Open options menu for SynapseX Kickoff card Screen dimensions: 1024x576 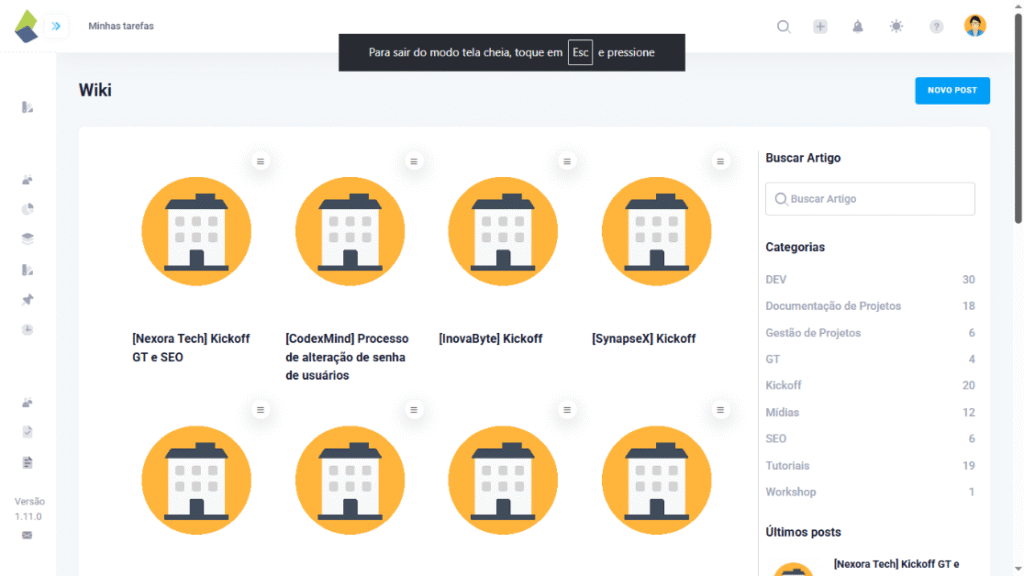point(720,161)
